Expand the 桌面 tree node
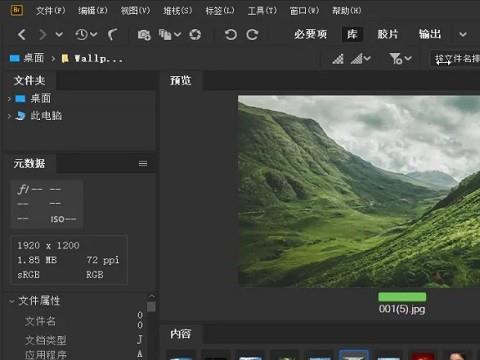Viewport: 480px width, 360px height. point(9,99)
